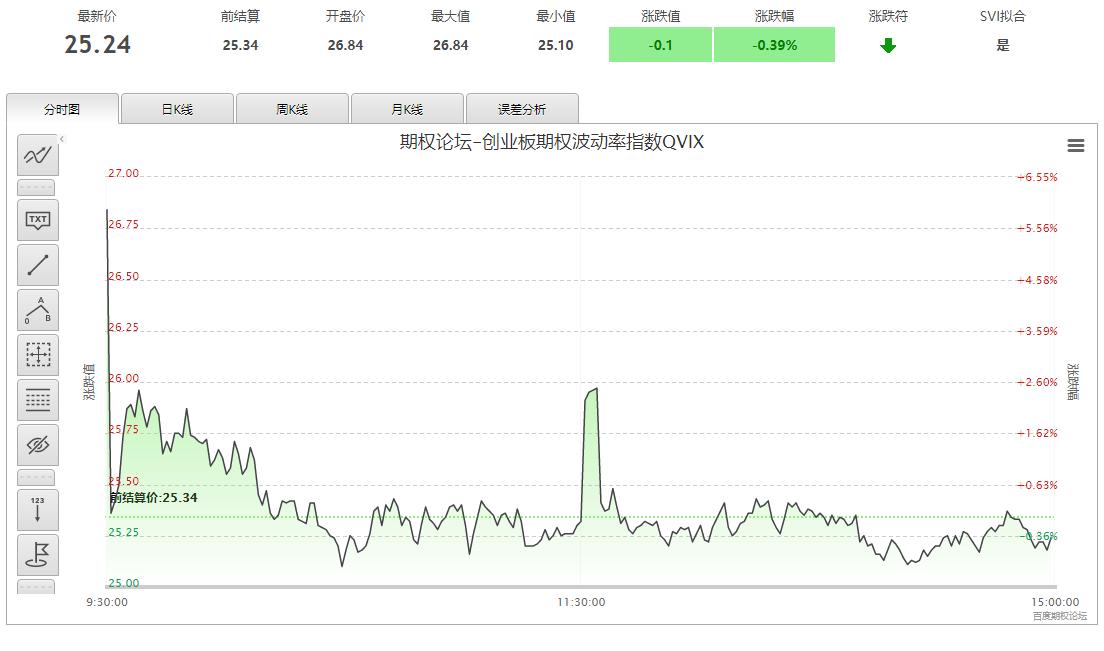The image size is (1104, 651).
Task: Switch to the 日K线 tab
Action: pyautogui.click(x=177, y=108)
